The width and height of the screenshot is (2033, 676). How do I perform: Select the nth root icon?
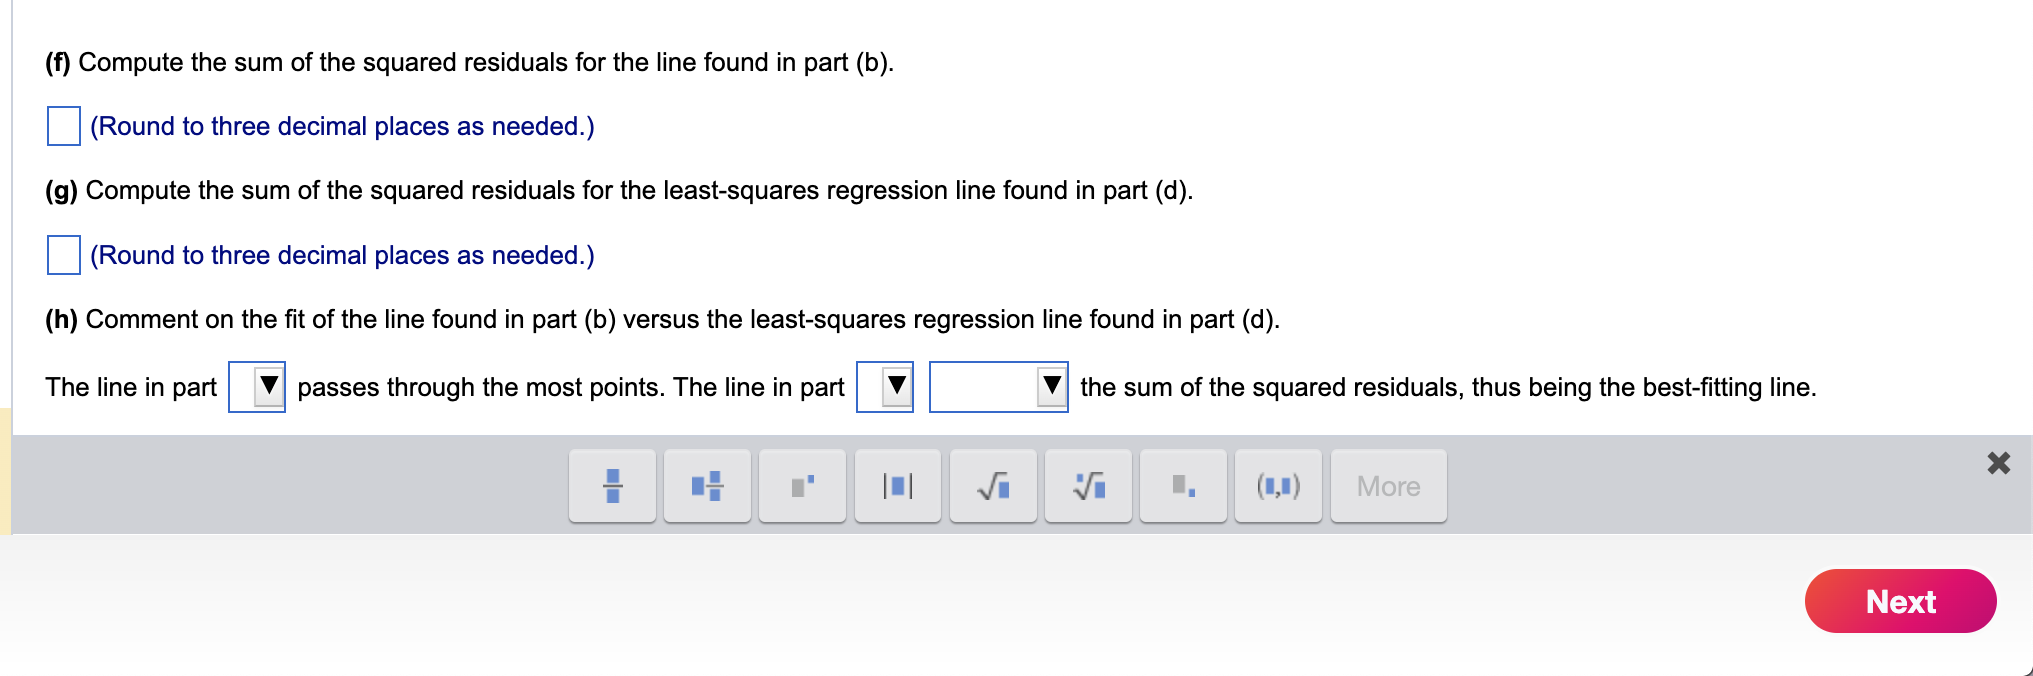tap(1087, 486)
